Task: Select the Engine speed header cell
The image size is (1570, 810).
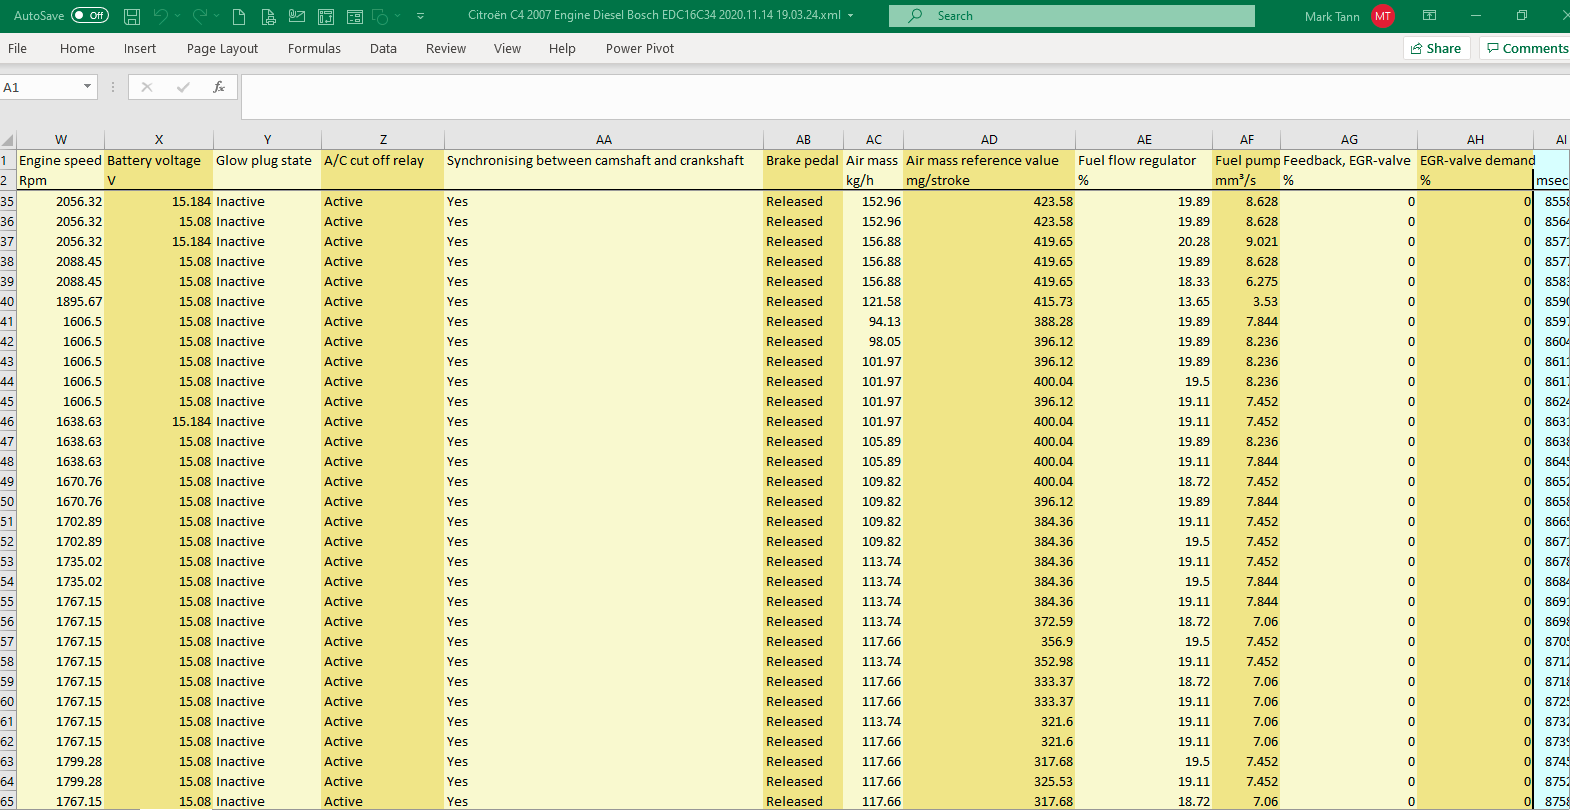Action: coord(60,160)
